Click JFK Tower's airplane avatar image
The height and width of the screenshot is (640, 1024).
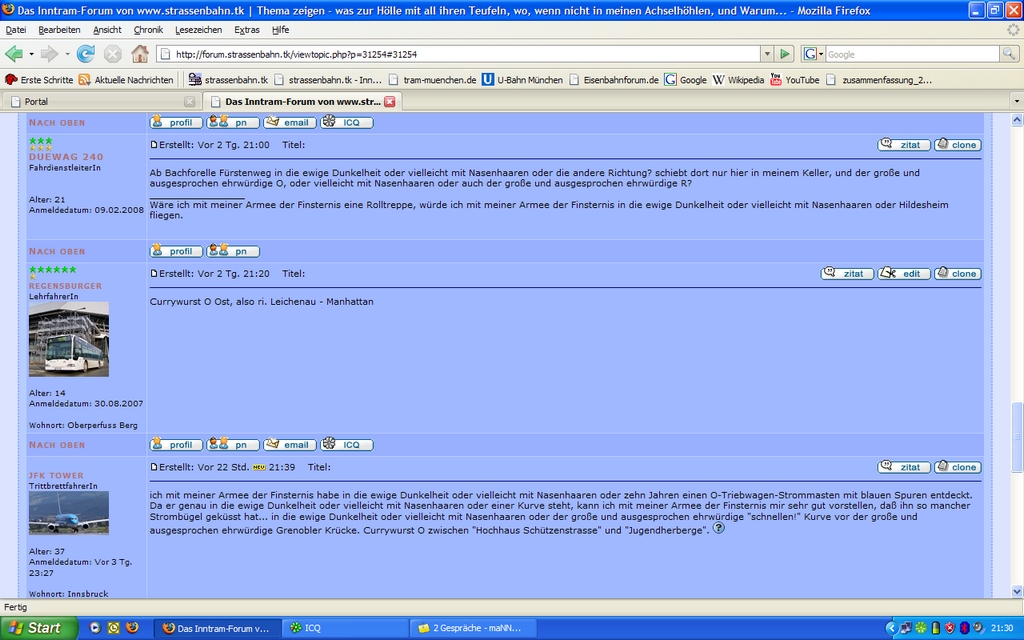(69, 513)
